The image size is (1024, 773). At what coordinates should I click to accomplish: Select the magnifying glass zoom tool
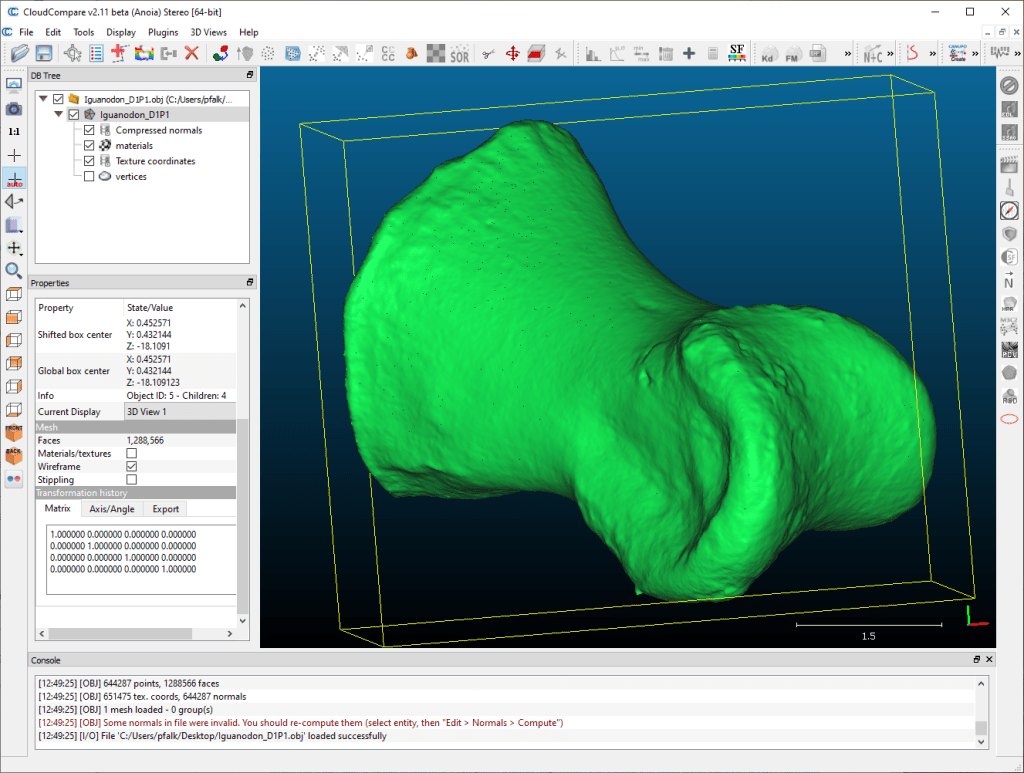click(x=14, y=271)
